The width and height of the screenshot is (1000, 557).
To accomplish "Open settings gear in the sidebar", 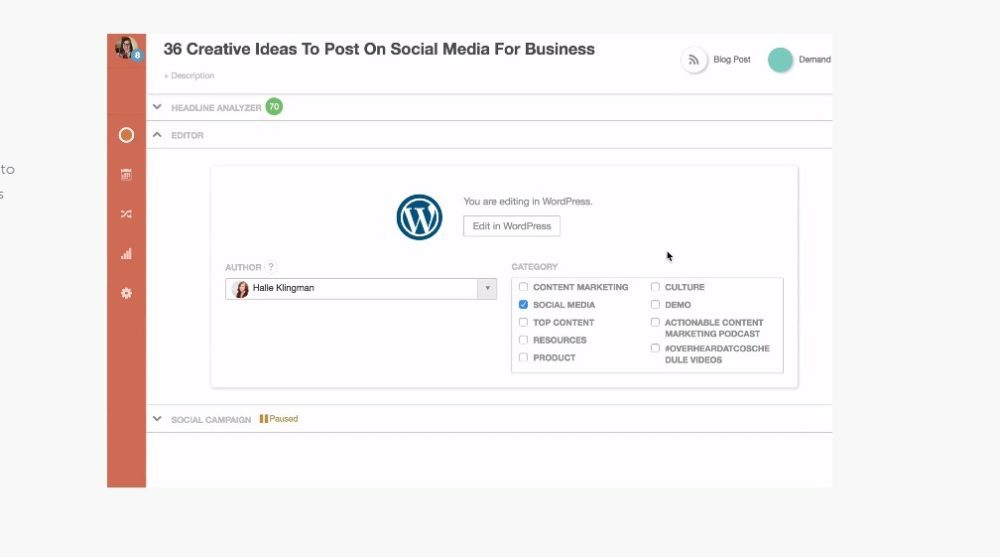I will (x=126, y=293).
